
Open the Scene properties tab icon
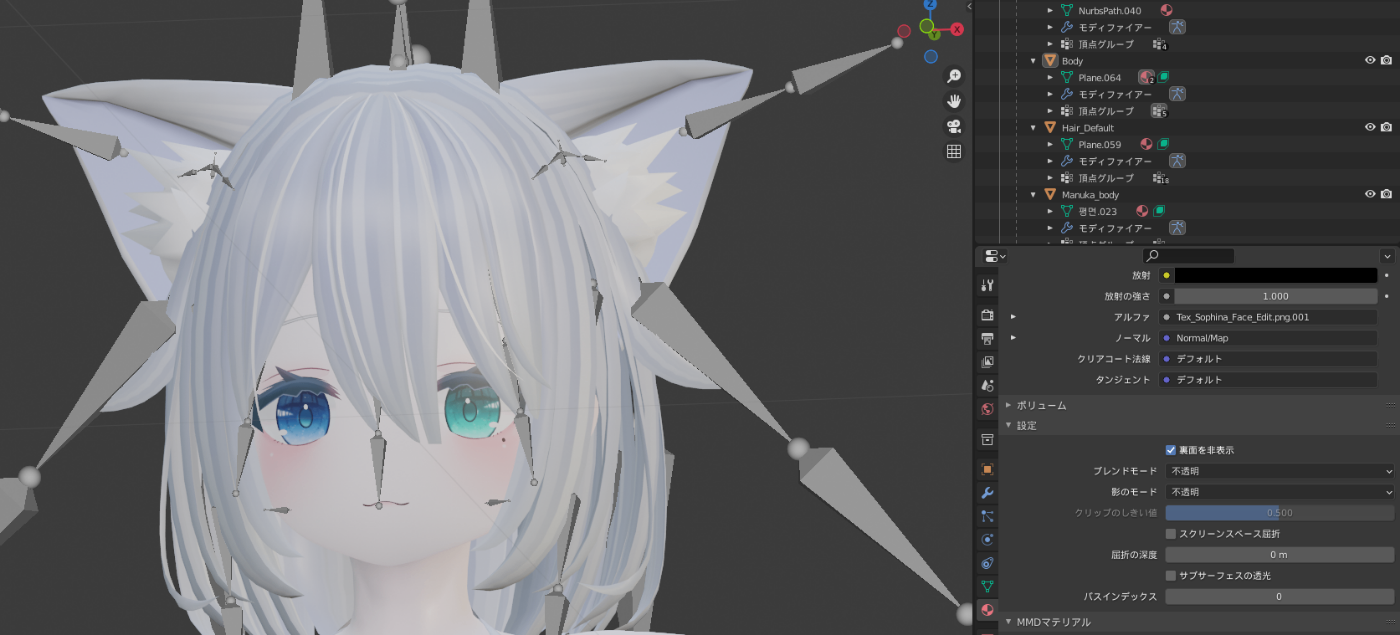pos(987,385)
